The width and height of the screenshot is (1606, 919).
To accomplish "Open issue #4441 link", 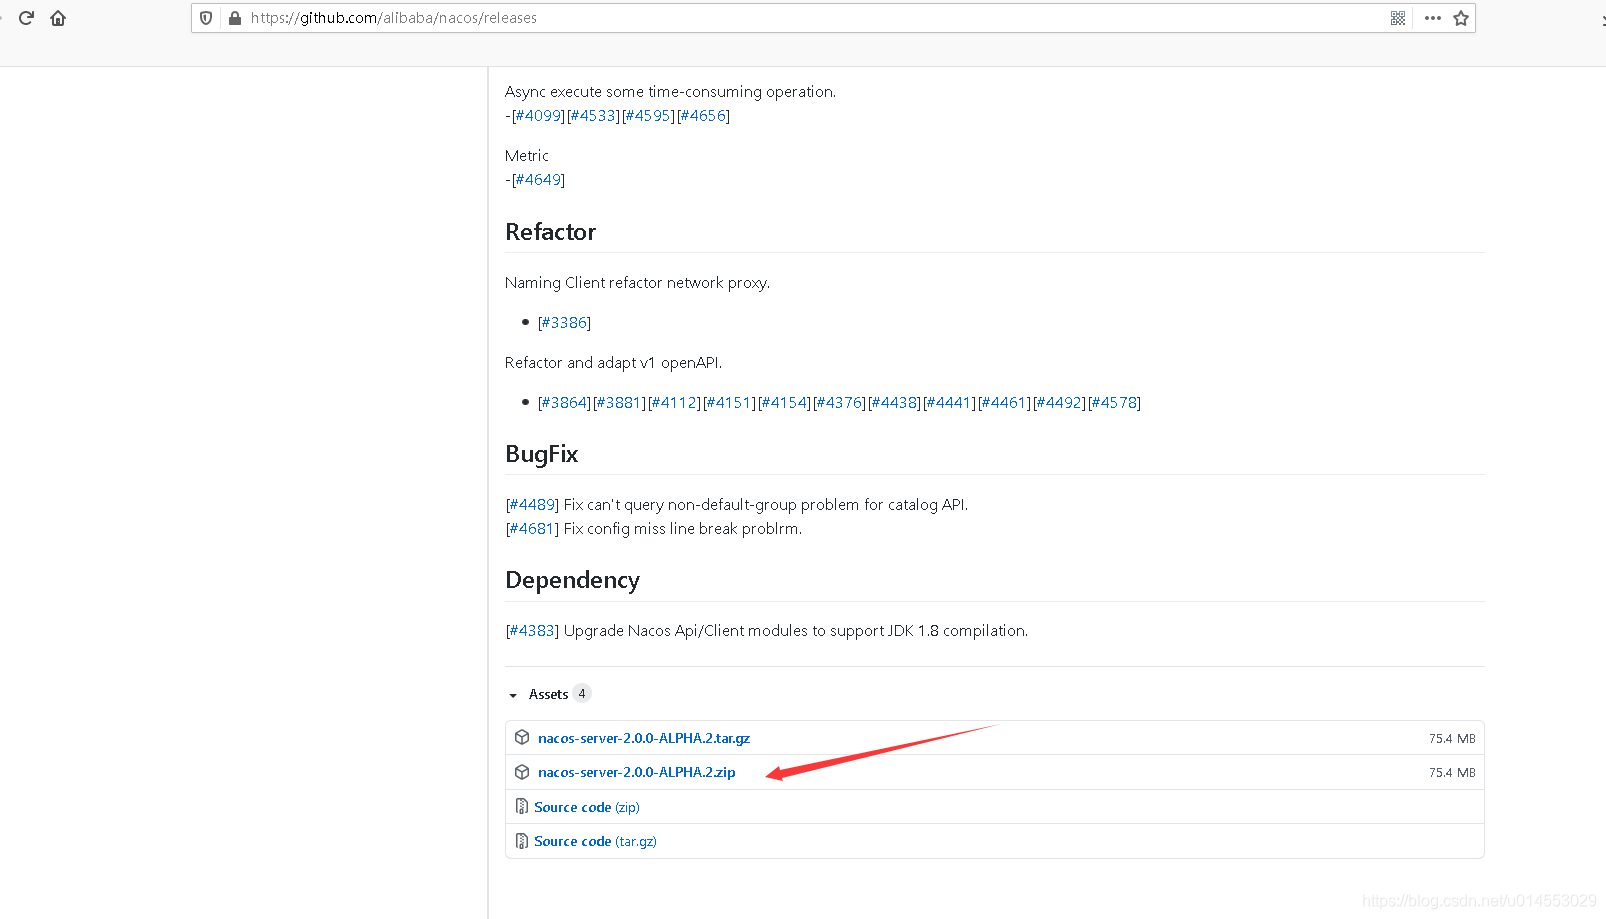I will (x=949, y=403).
